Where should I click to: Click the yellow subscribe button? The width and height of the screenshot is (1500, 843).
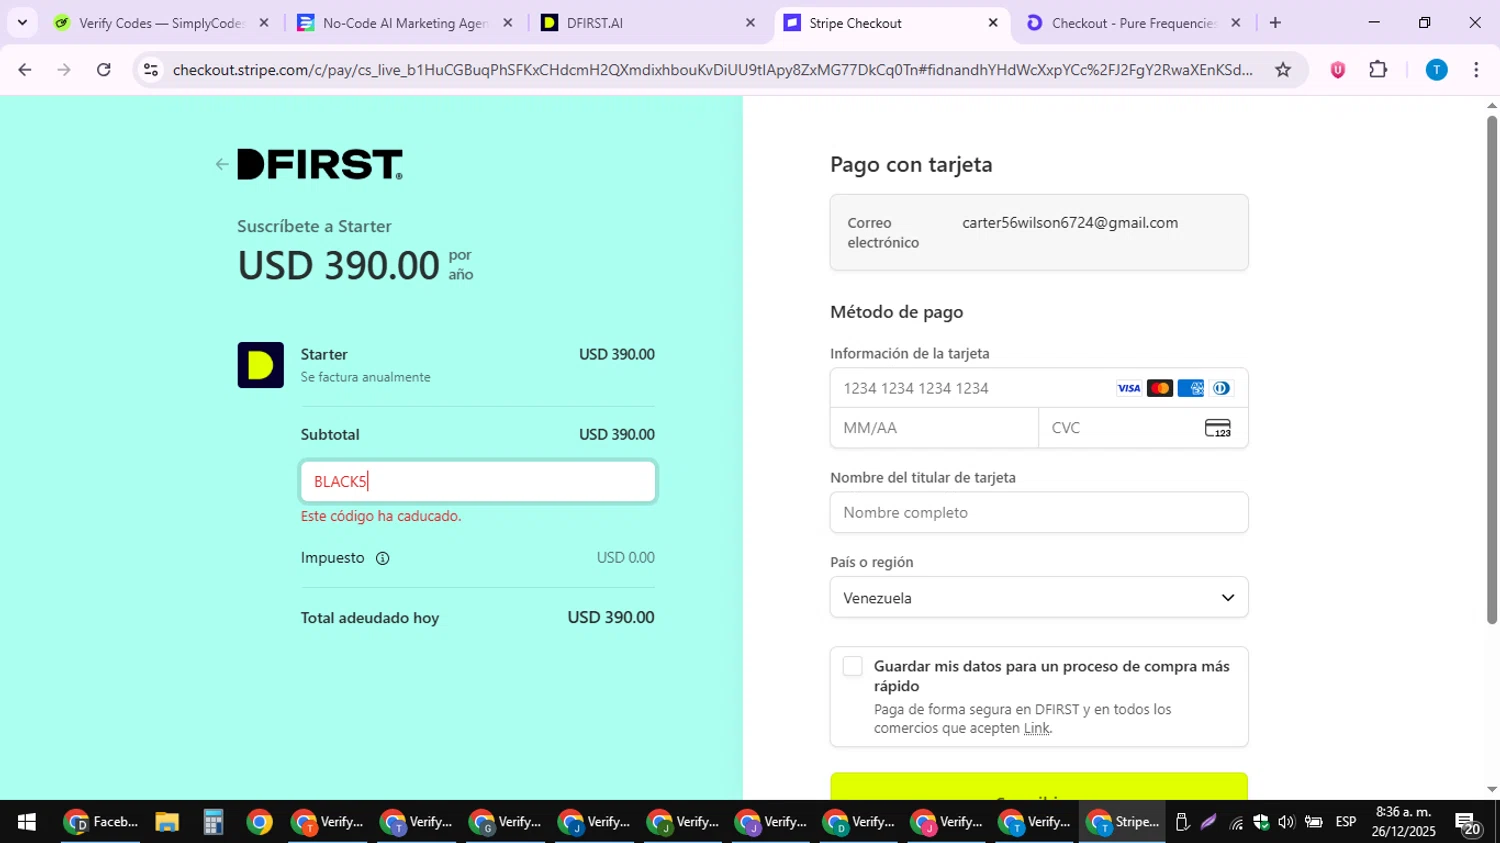click(x=1039, y=787)
